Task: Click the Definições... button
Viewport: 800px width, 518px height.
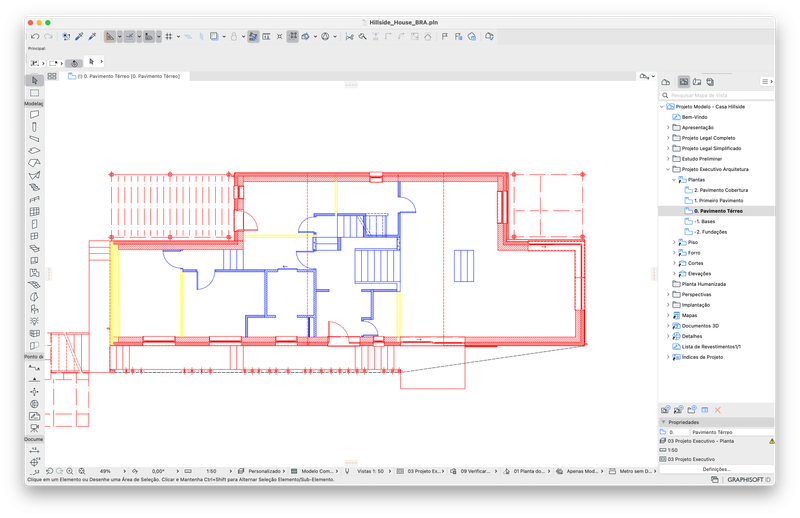Action: [716, 469]
